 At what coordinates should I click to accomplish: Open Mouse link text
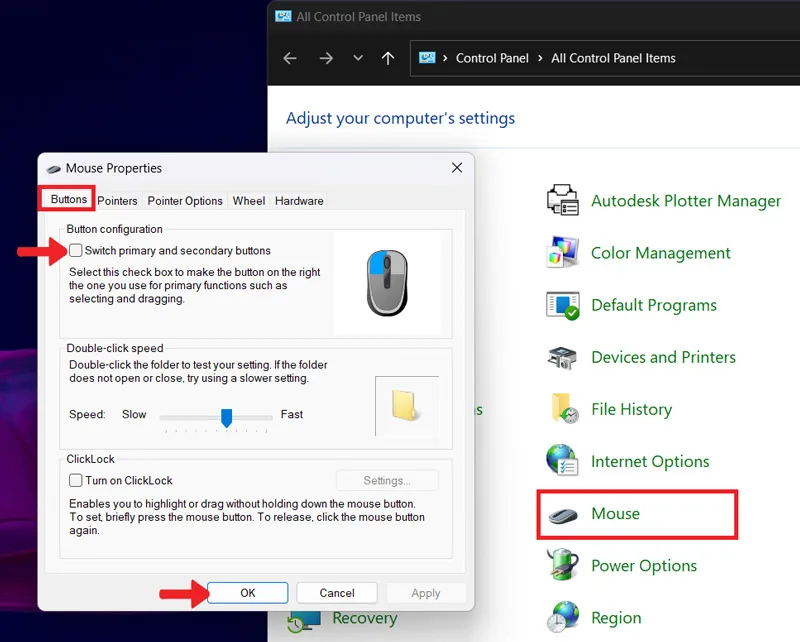(615, 513)
